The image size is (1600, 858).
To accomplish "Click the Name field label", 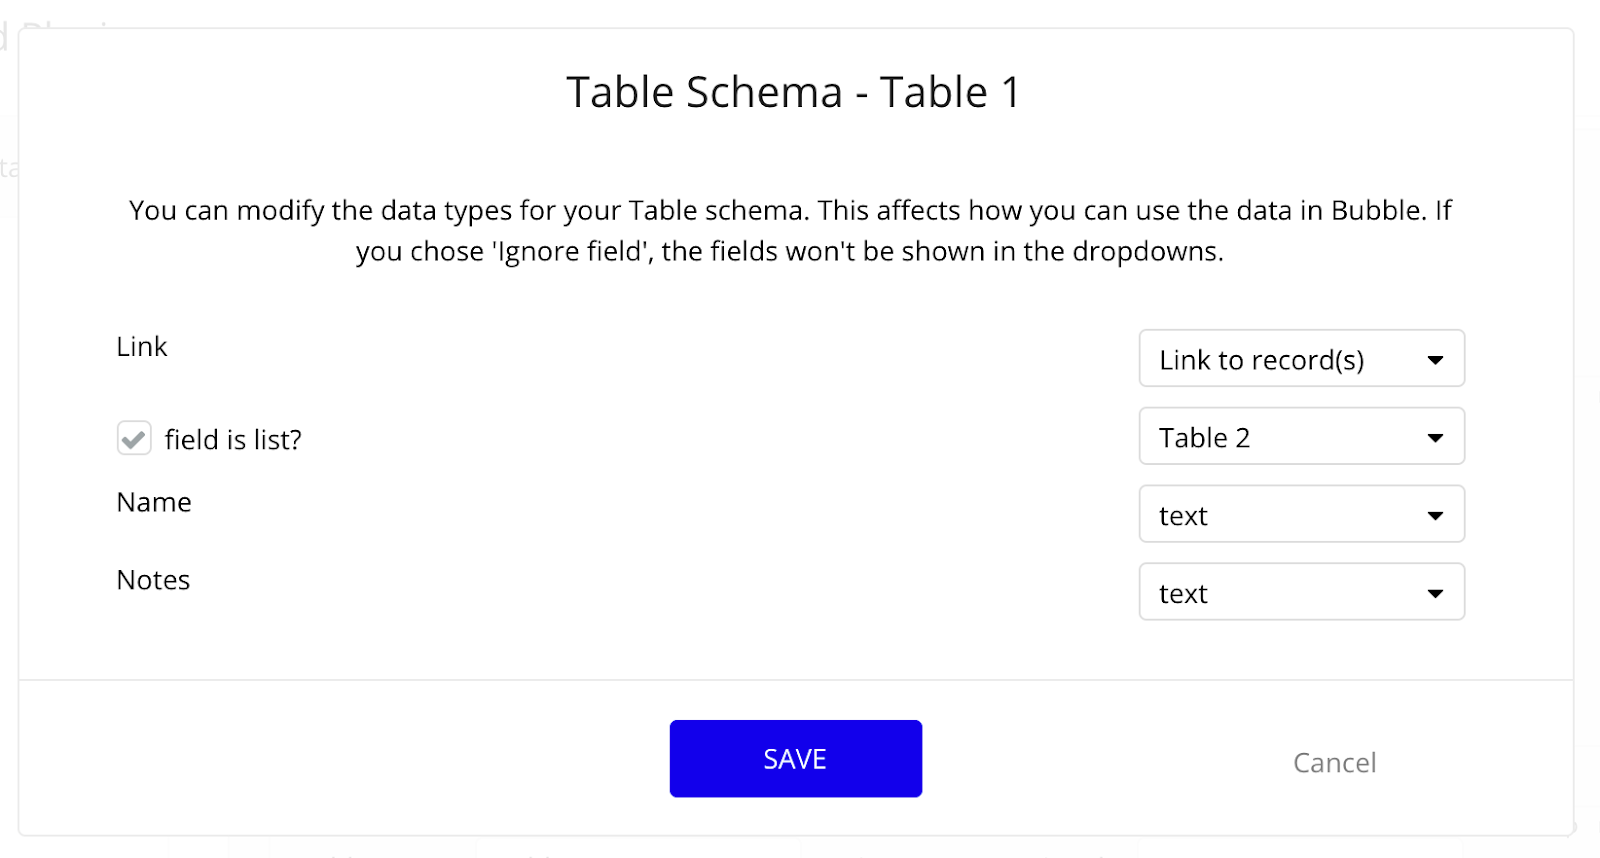I will [154, 502].
